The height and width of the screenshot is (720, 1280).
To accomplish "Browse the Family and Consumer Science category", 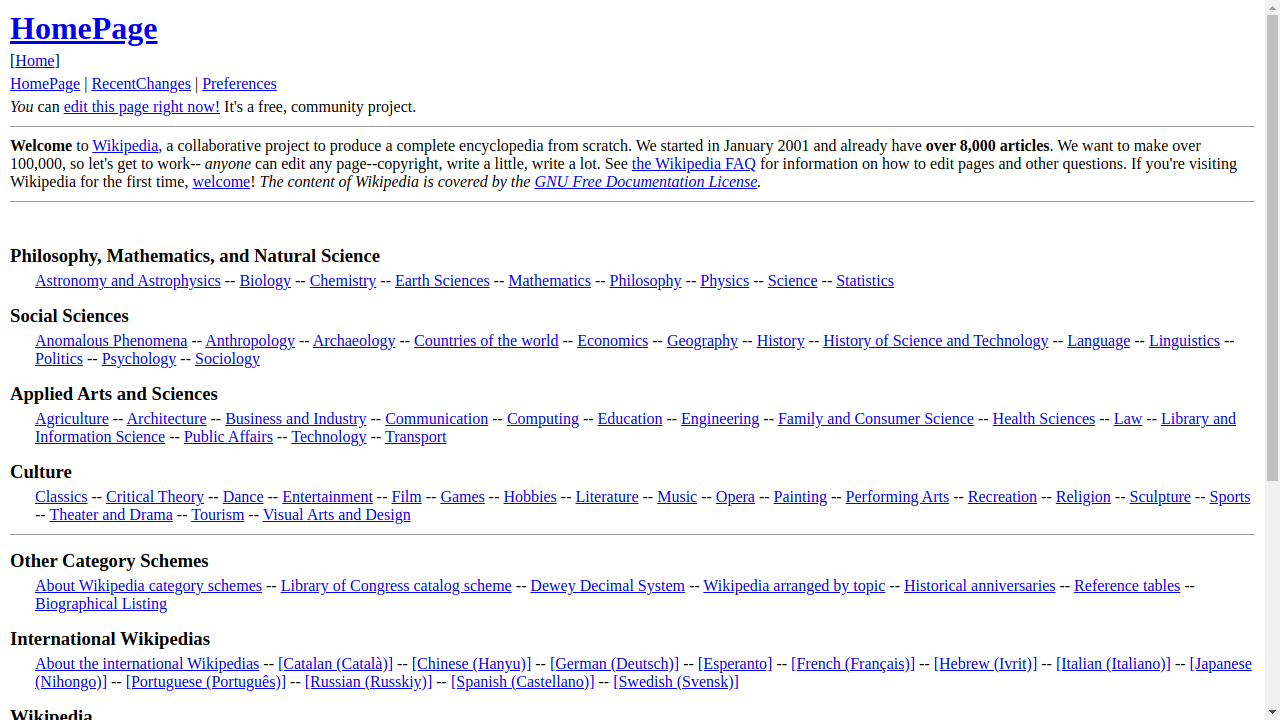I will pos(875,418).
